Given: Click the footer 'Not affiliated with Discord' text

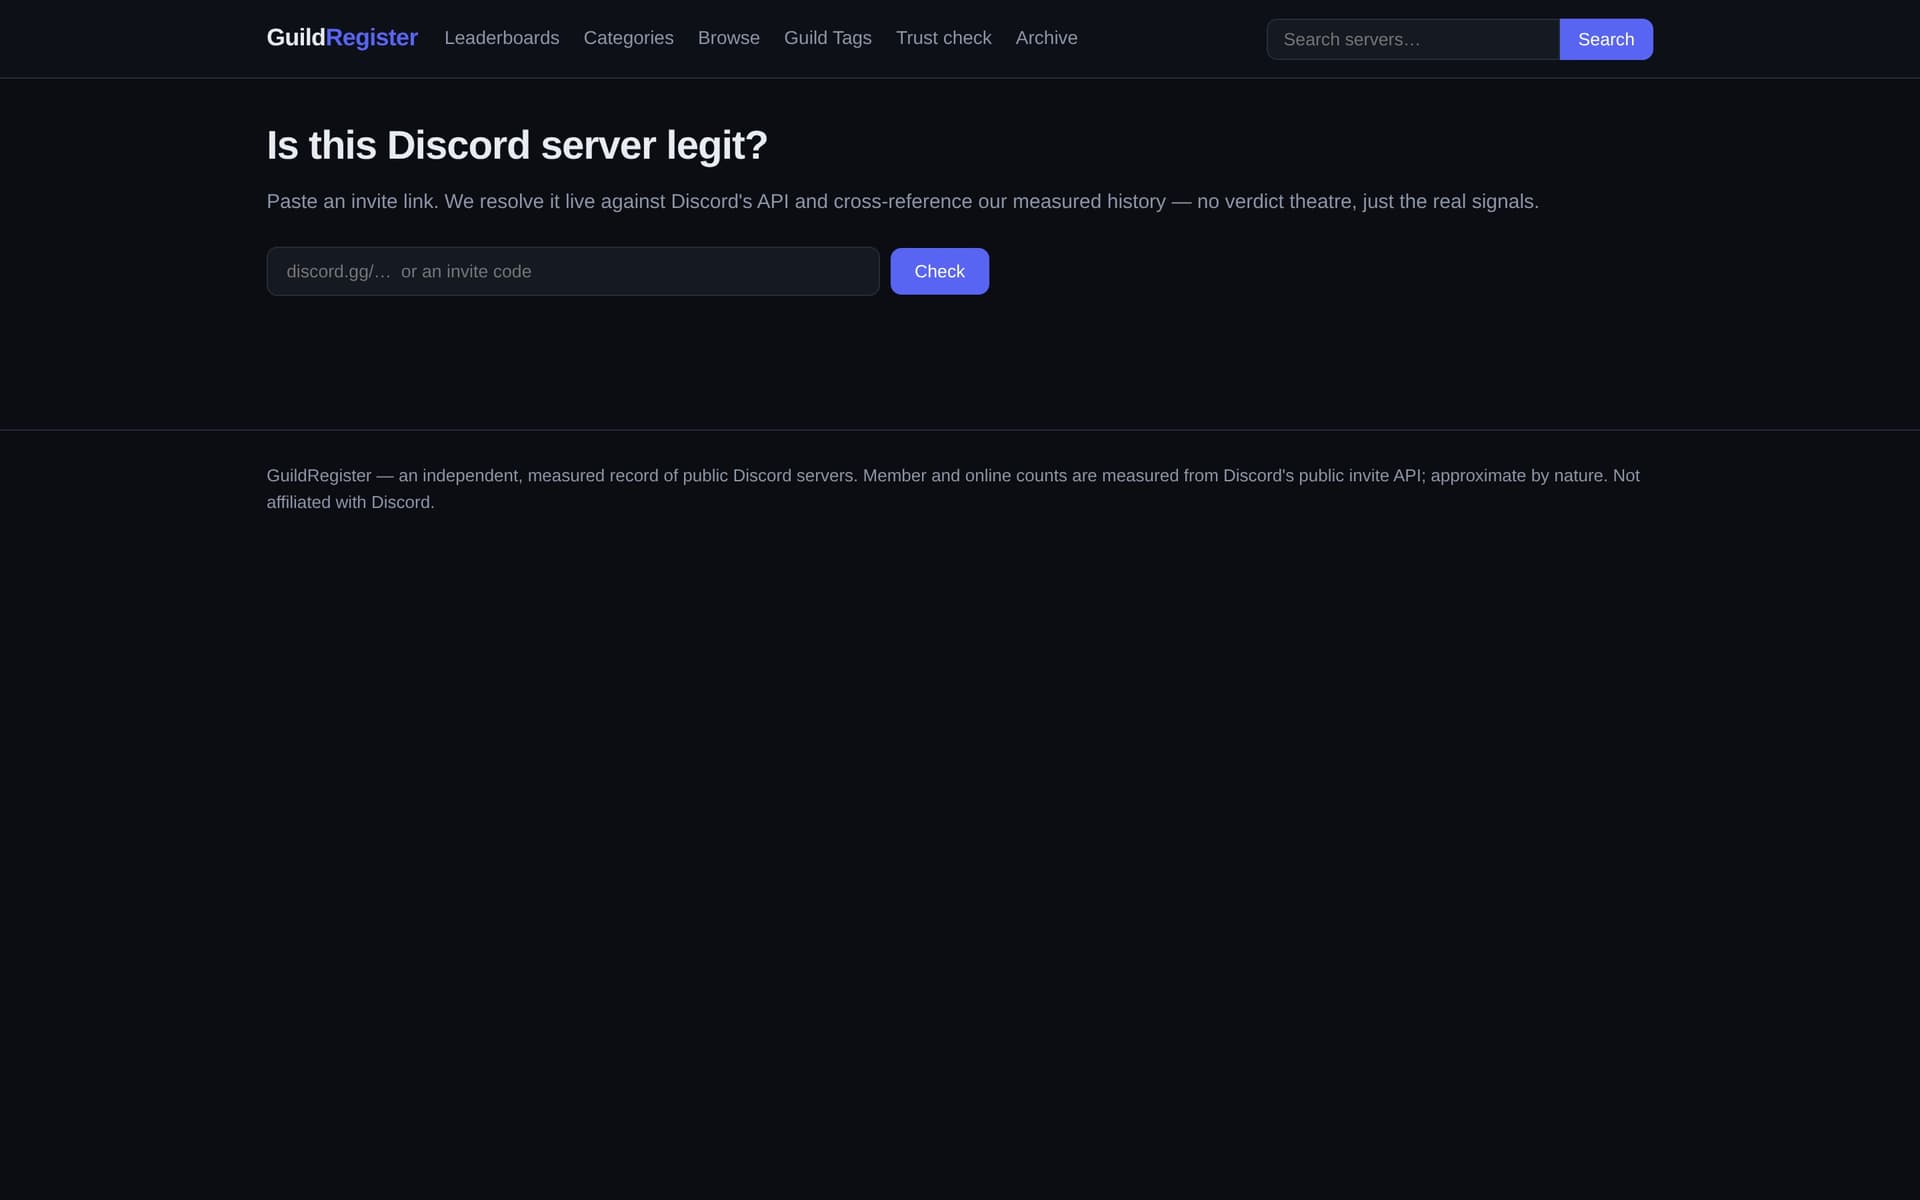Looking at the screenshot, I should click(953, 489).
